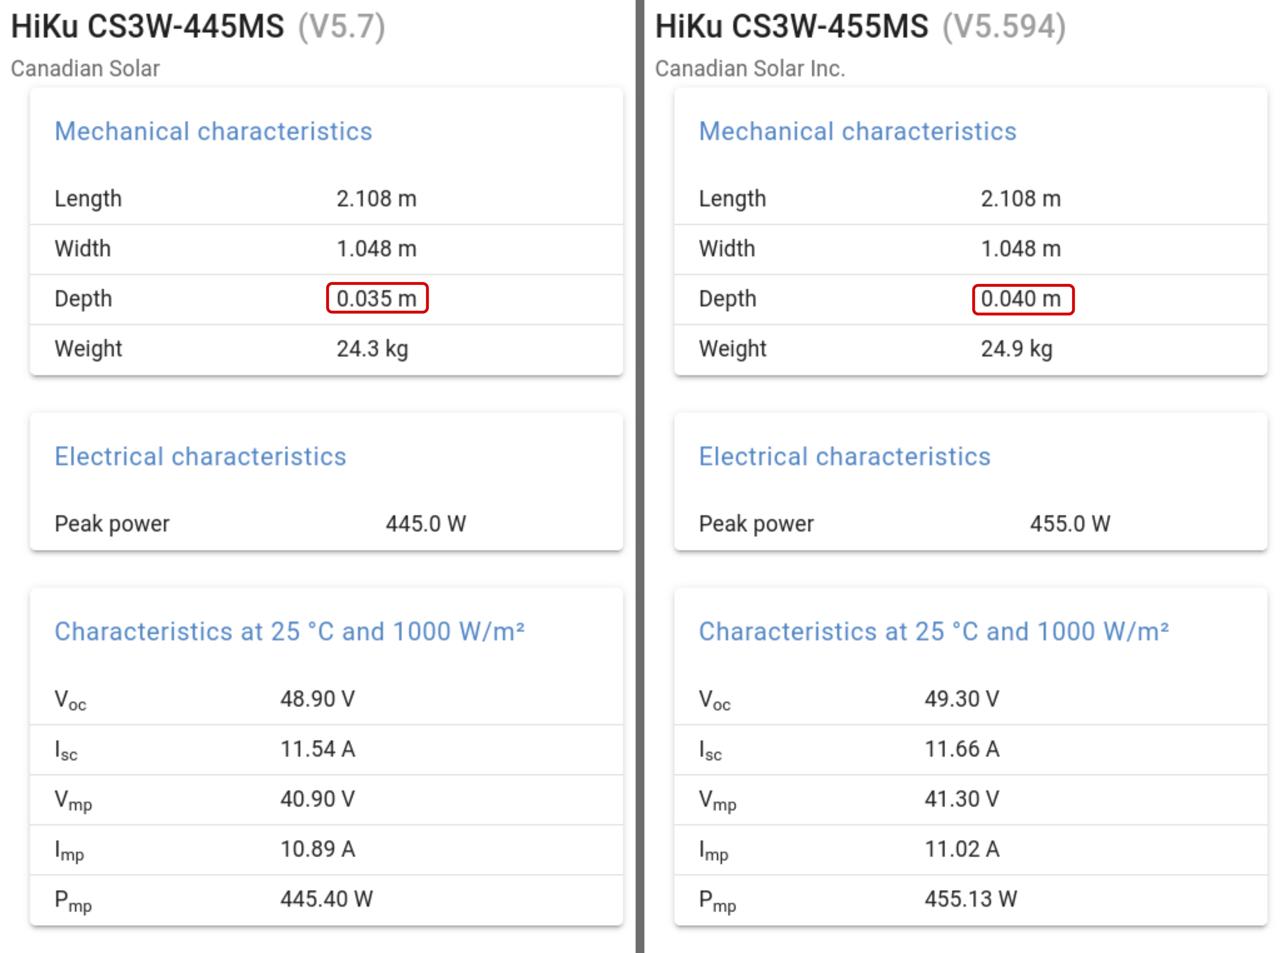Click the 445.0 W peak power value
The image size is (1280, 953).
point(425,524)
